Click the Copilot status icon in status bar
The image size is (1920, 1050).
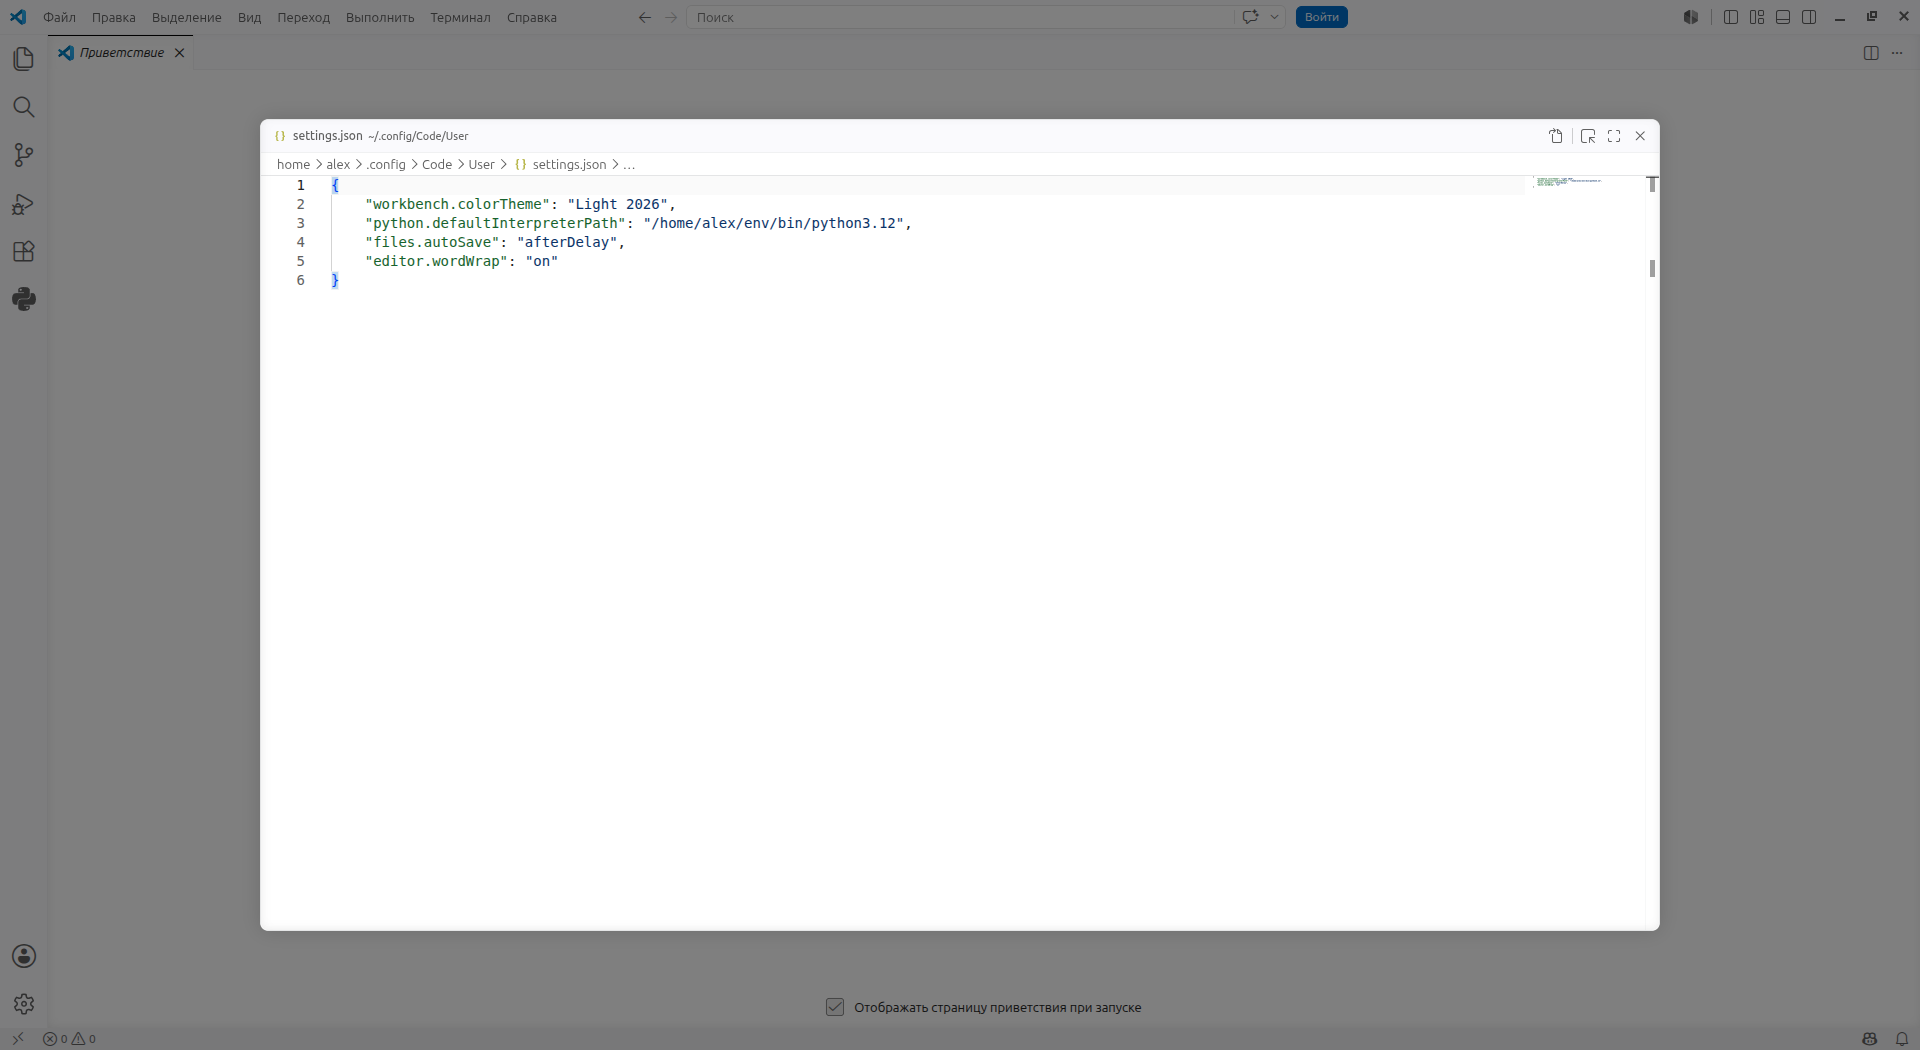click(1869, 1039)
